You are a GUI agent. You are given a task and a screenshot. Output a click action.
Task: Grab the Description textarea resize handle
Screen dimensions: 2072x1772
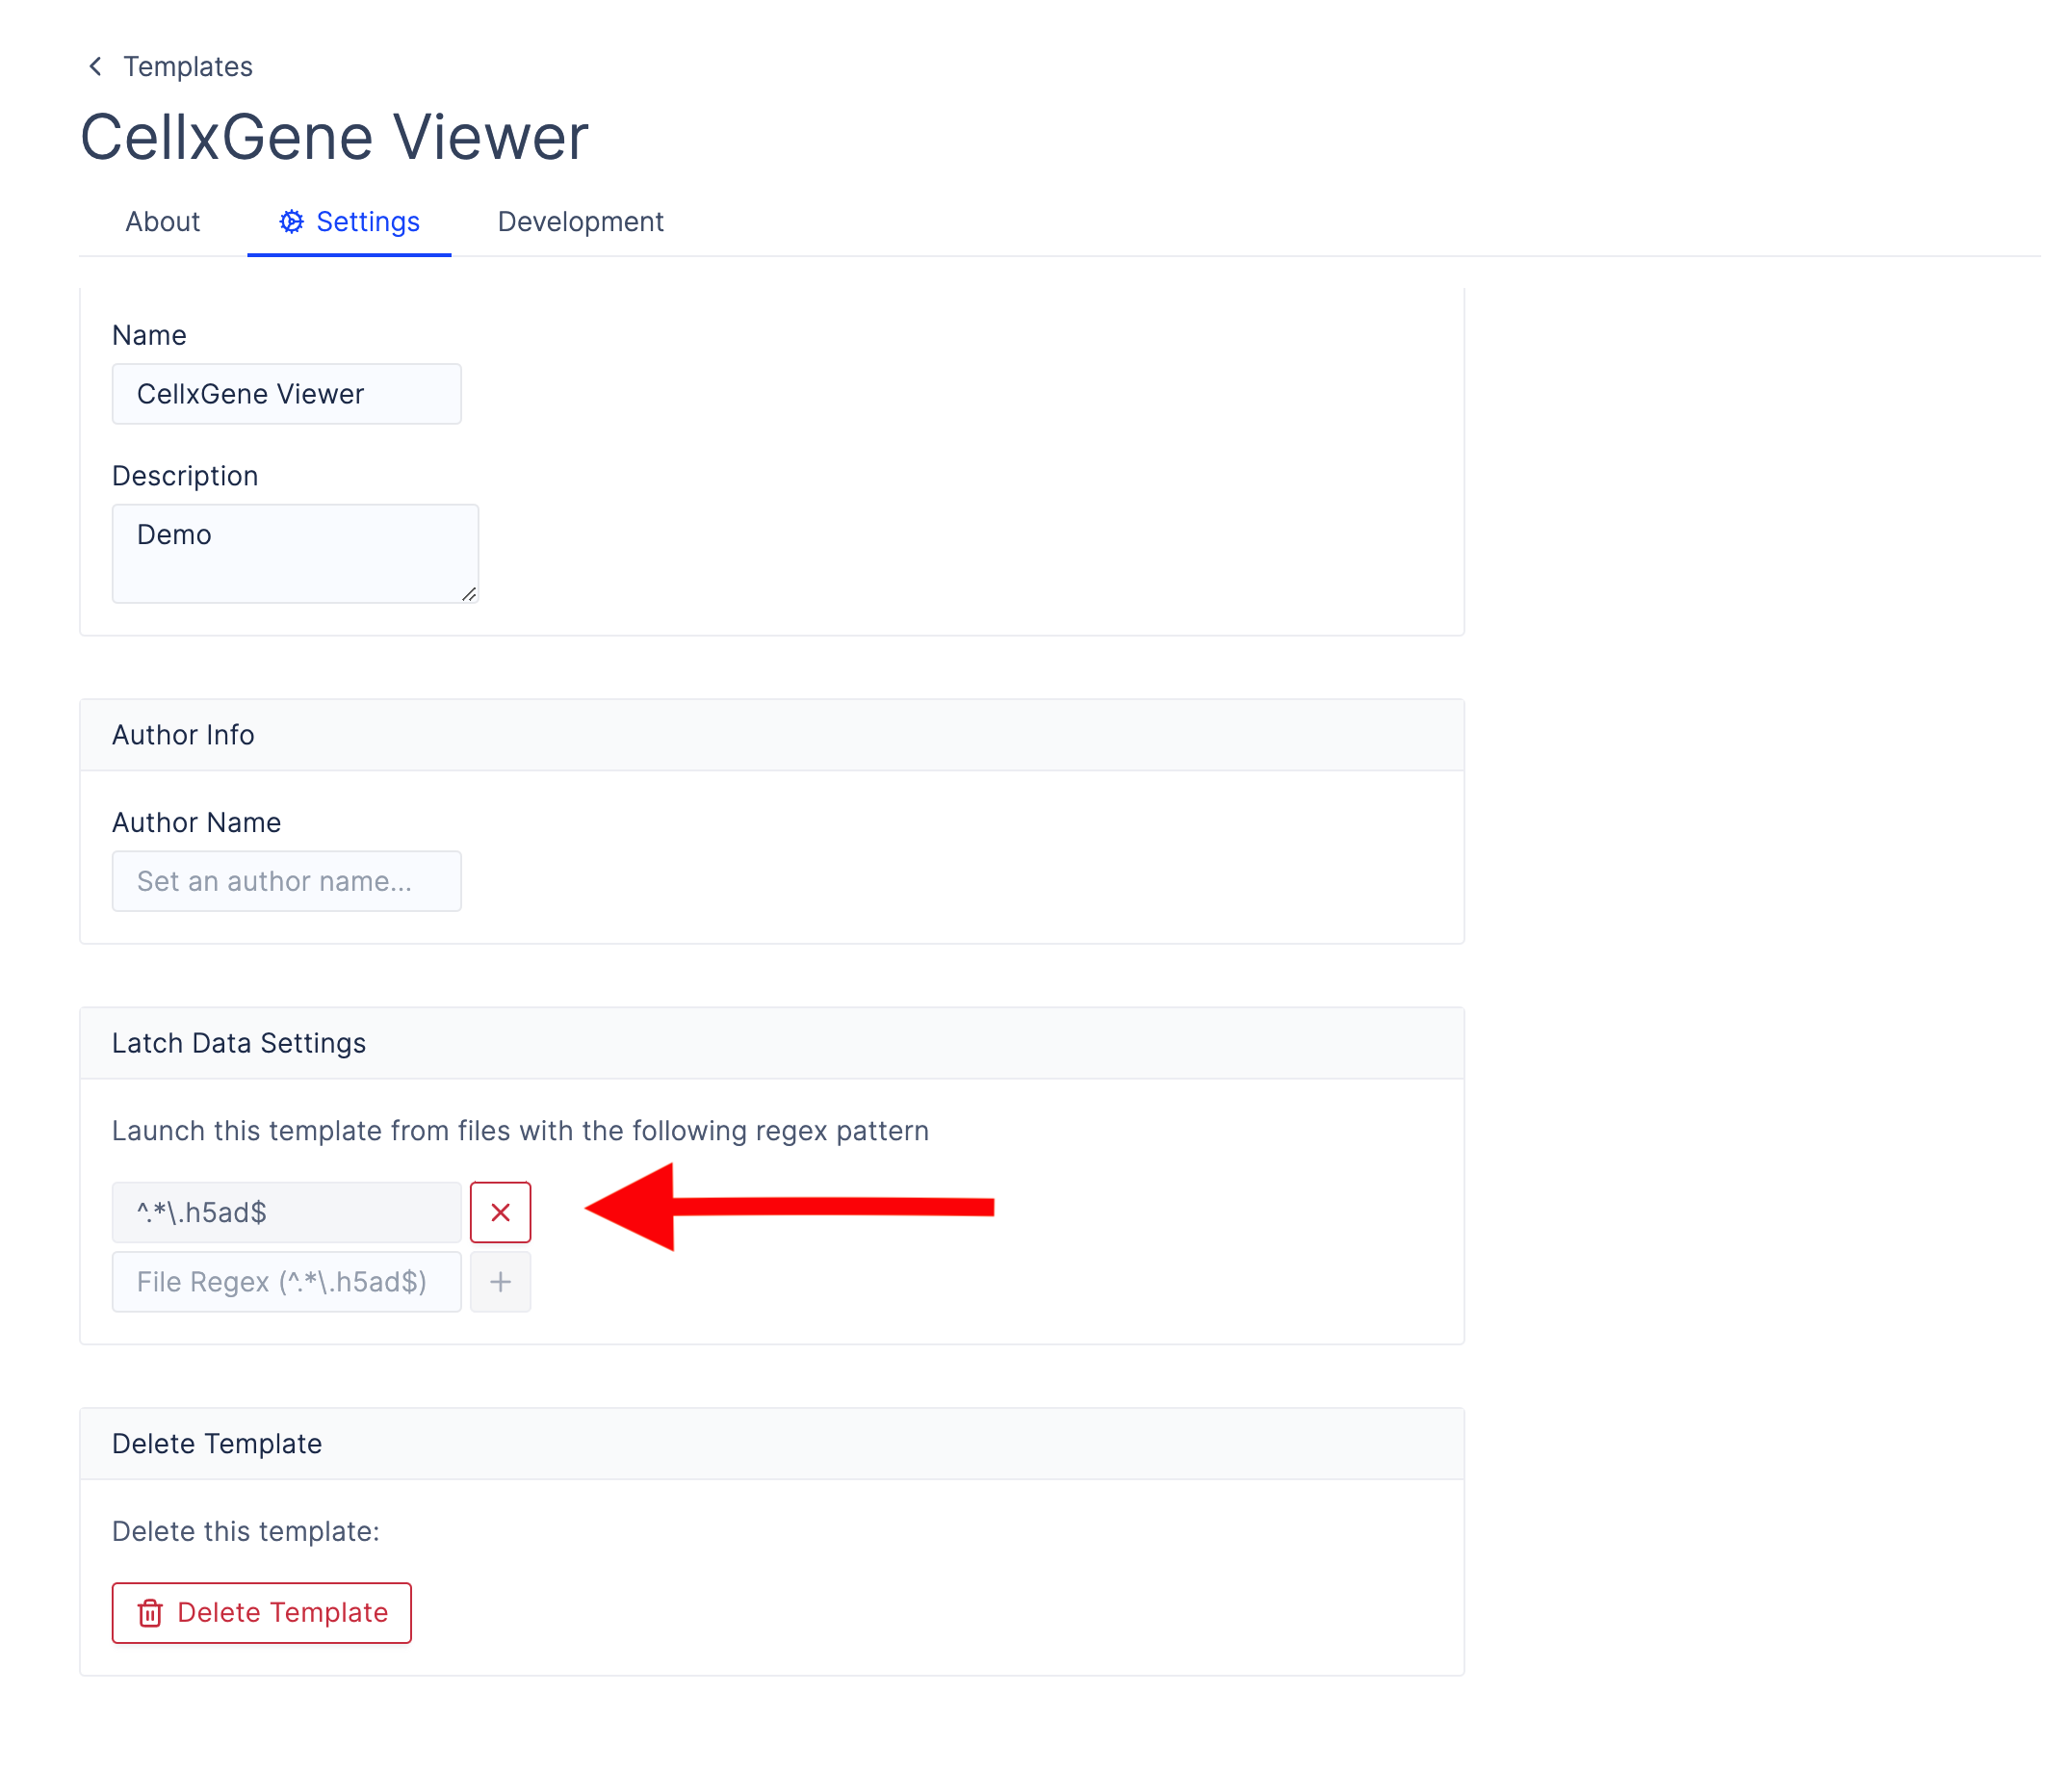[469, 594]
